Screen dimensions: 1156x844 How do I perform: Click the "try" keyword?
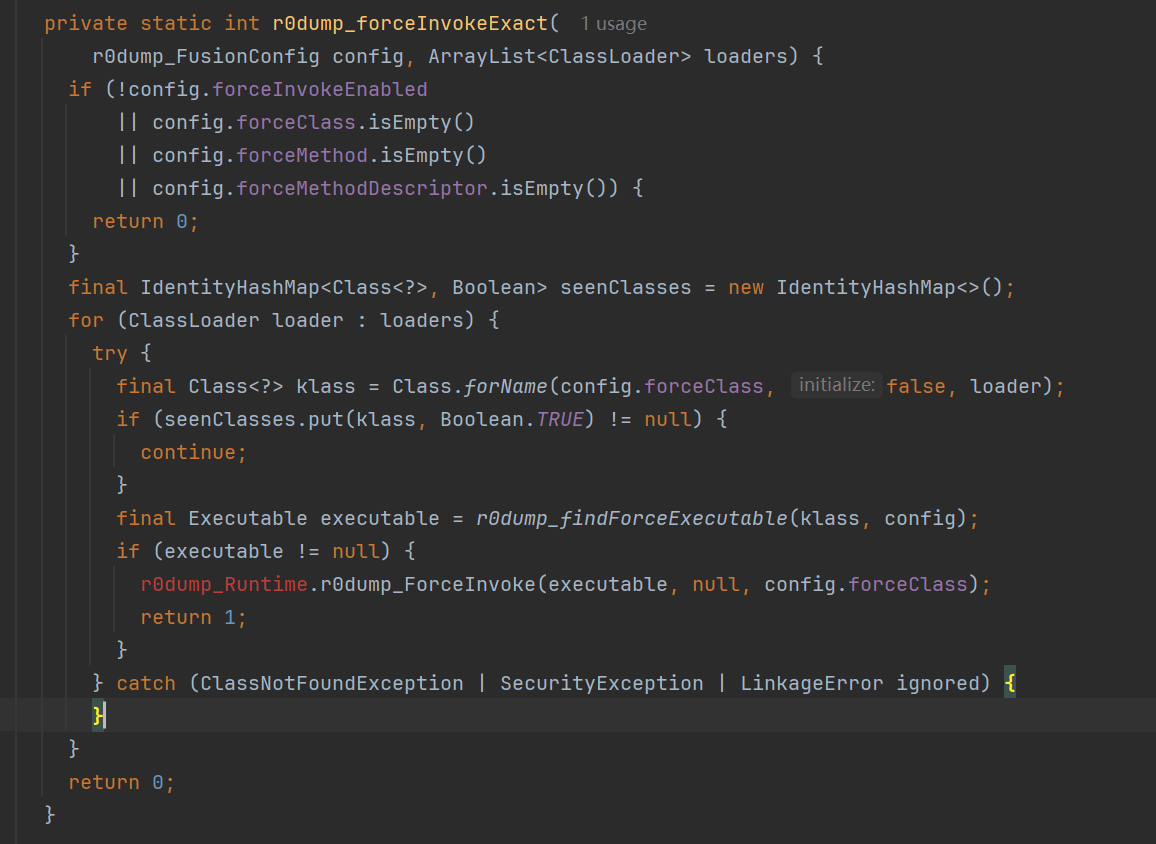(x=110, y=354)
